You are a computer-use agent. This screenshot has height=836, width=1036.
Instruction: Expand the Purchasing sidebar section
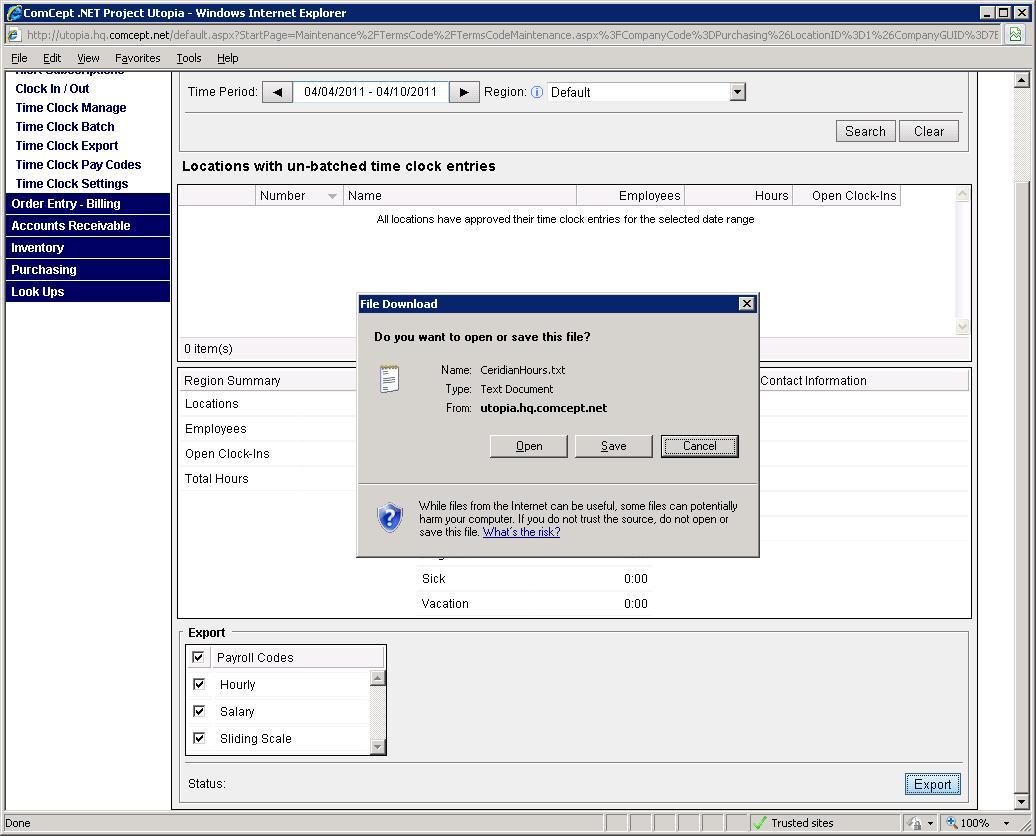click(44, 270)
